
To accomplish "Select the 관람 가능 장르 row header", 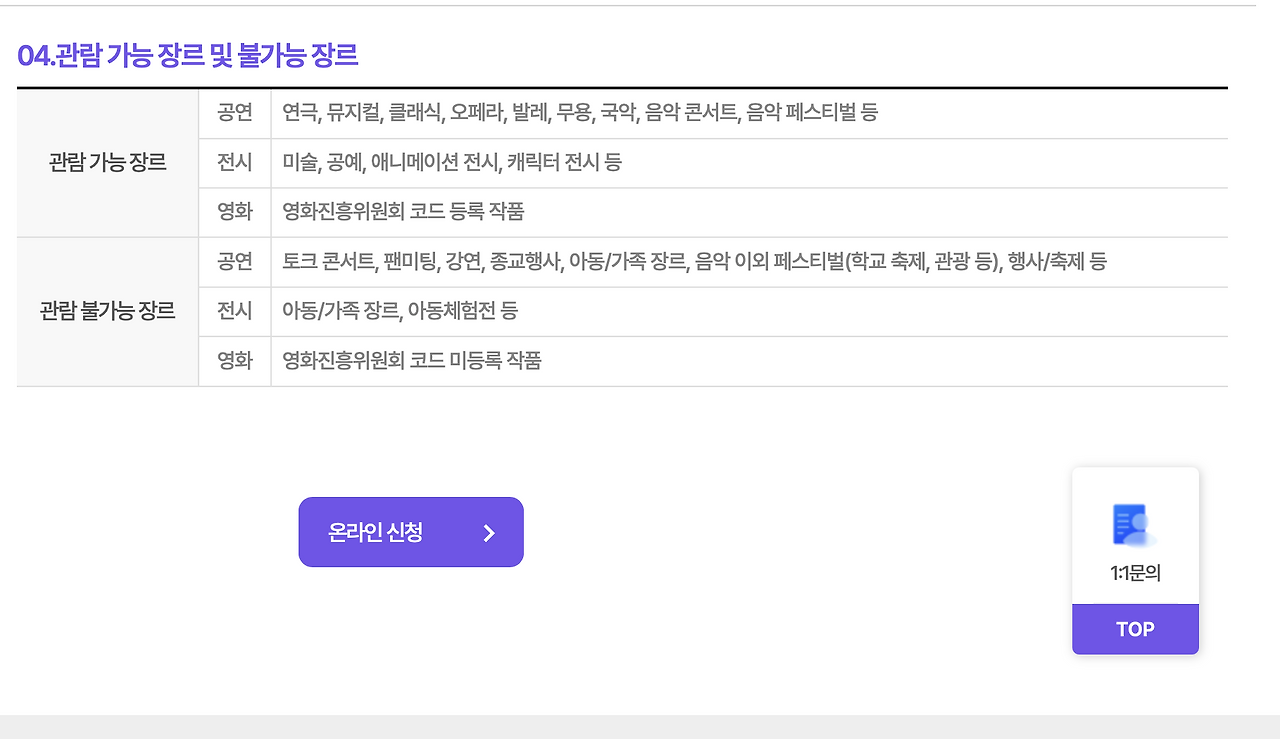I will pos(107,162).
